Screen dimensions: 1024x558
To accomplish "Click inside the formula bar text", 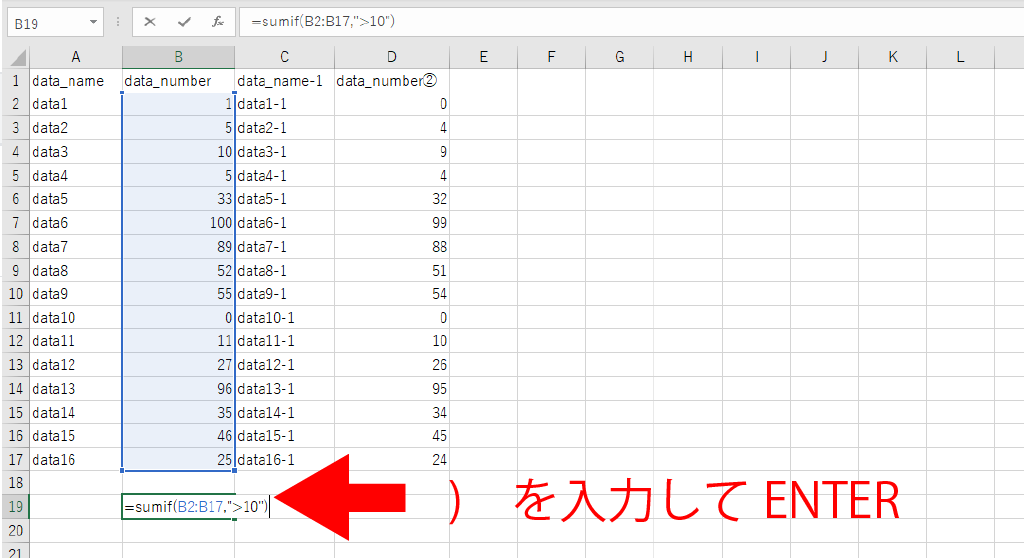I will pyautogui.click(x=600, y=22).
